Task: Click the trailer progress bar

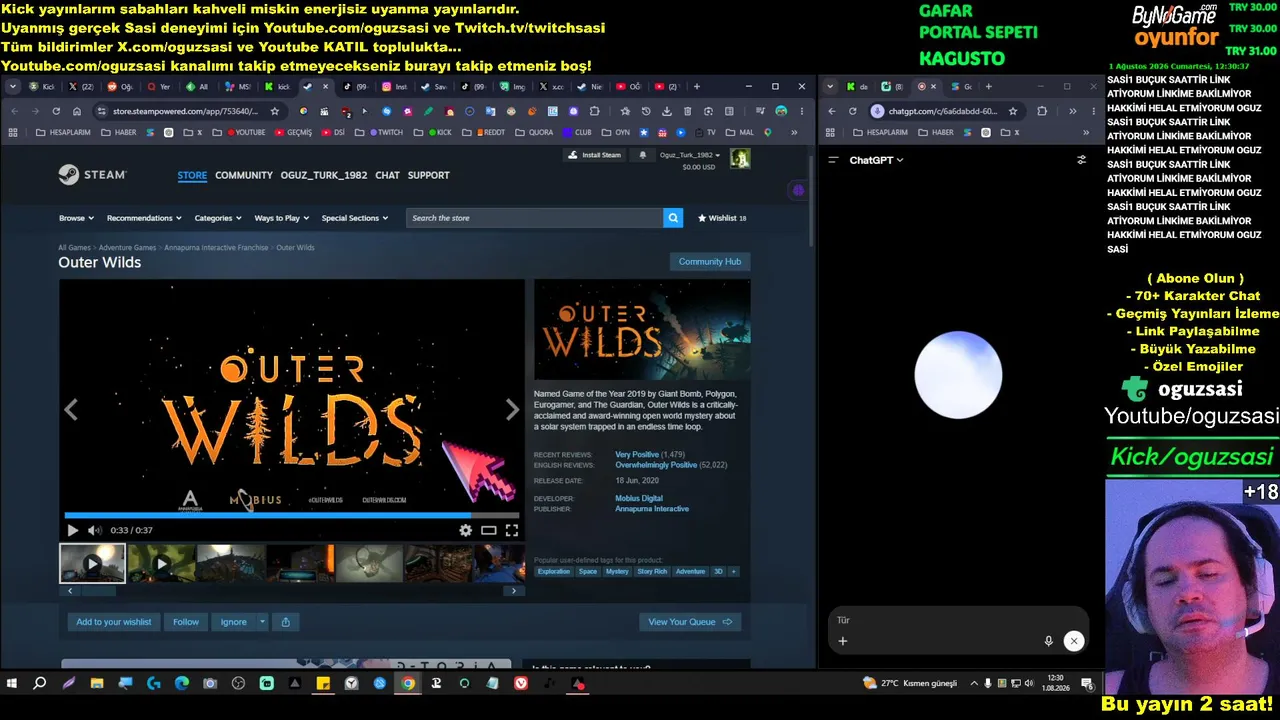Action: tap(292, 516)
